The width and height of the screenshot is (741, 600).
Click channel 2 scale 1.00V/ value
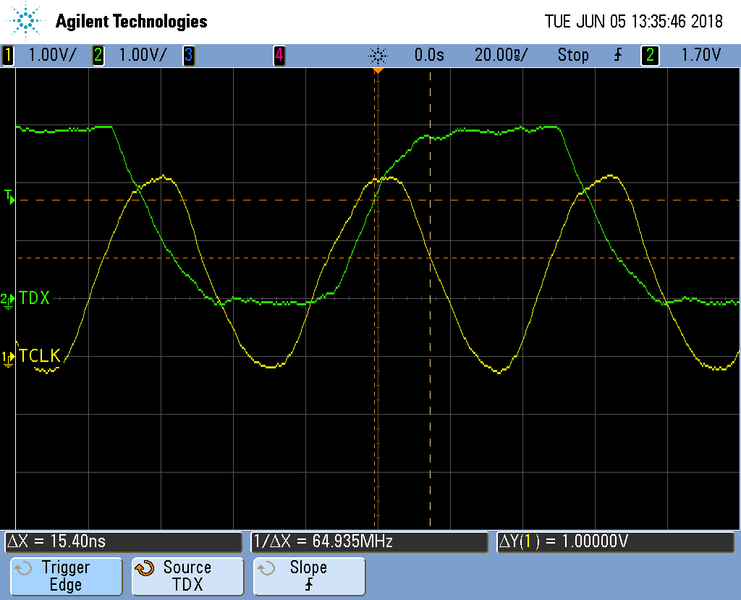pyautogui.click(x=143, y=55)
